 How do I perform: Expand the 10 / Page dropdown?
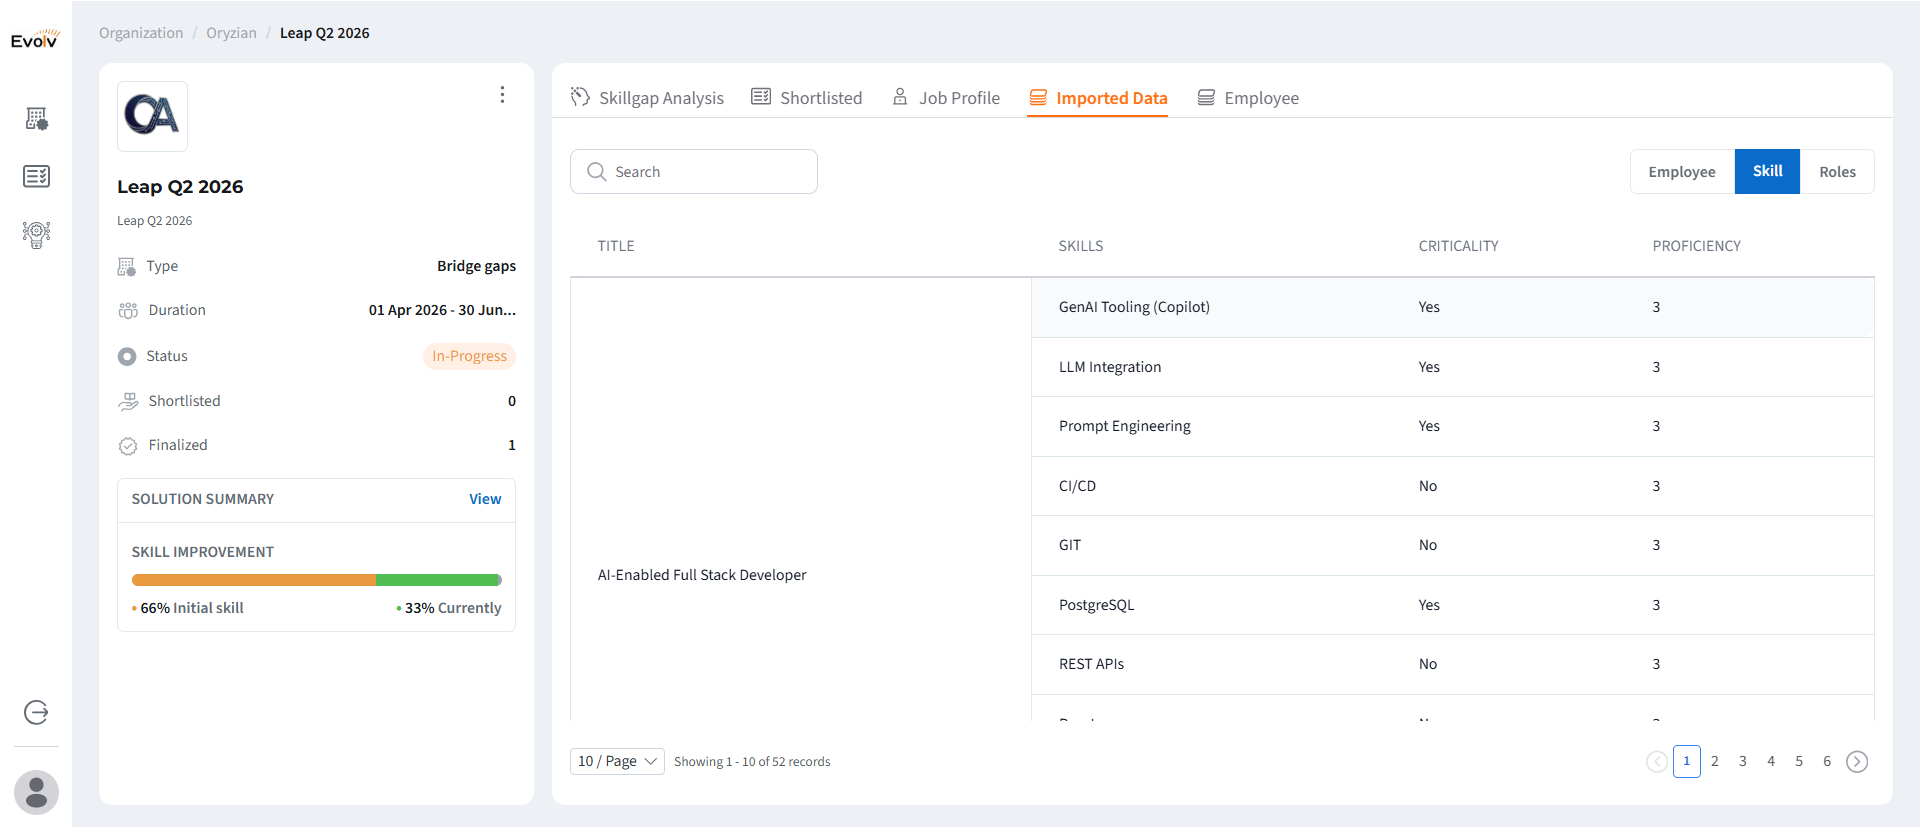[617, 762]
